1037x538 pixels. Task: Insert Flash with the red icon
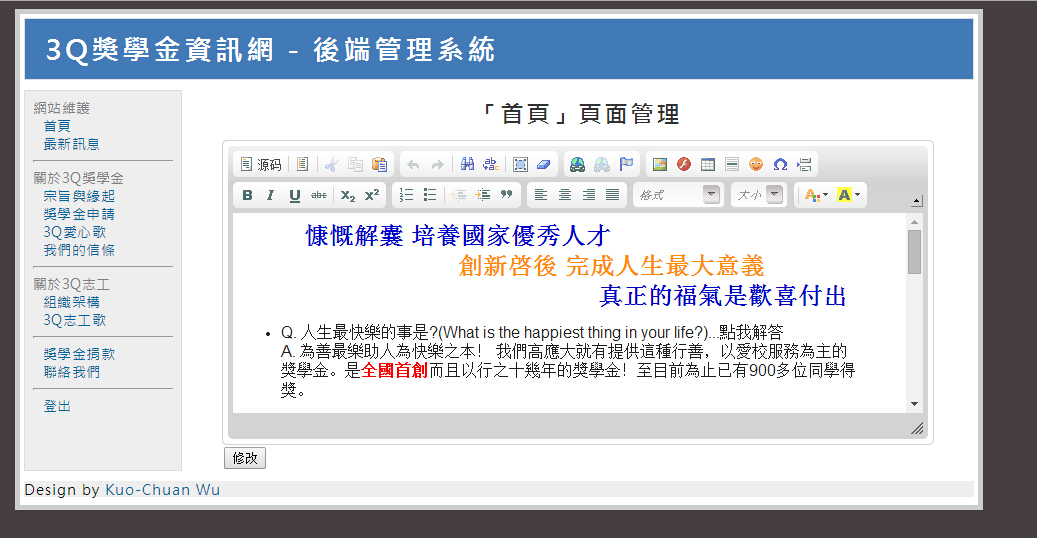pyautogui.click(x=684, y=164)
